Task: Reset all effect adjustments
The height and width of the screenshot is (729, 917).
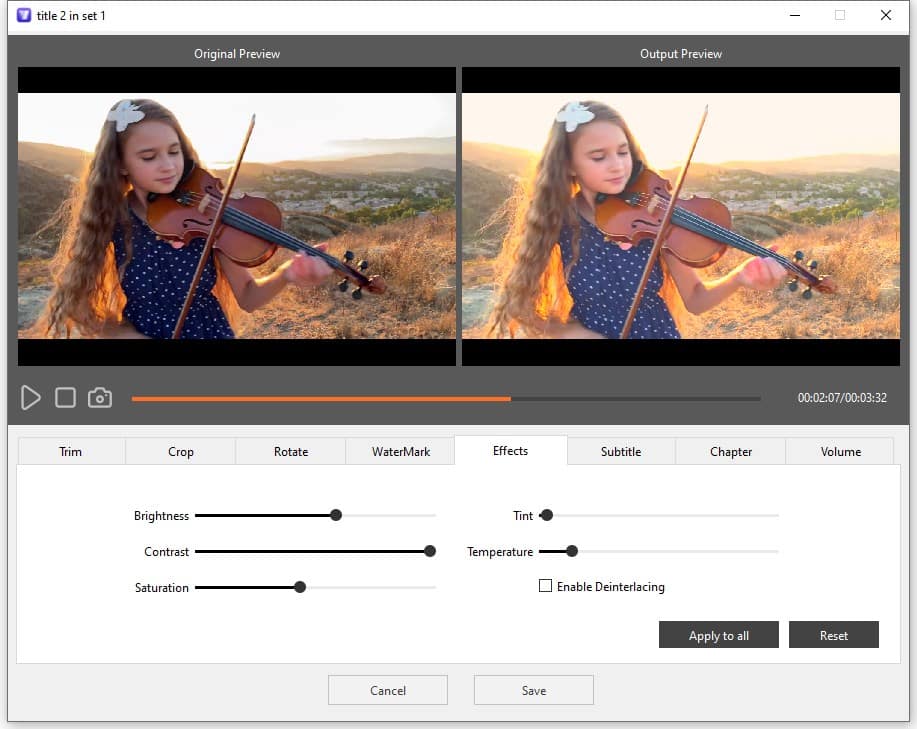Action: click(x=833, y=634)
